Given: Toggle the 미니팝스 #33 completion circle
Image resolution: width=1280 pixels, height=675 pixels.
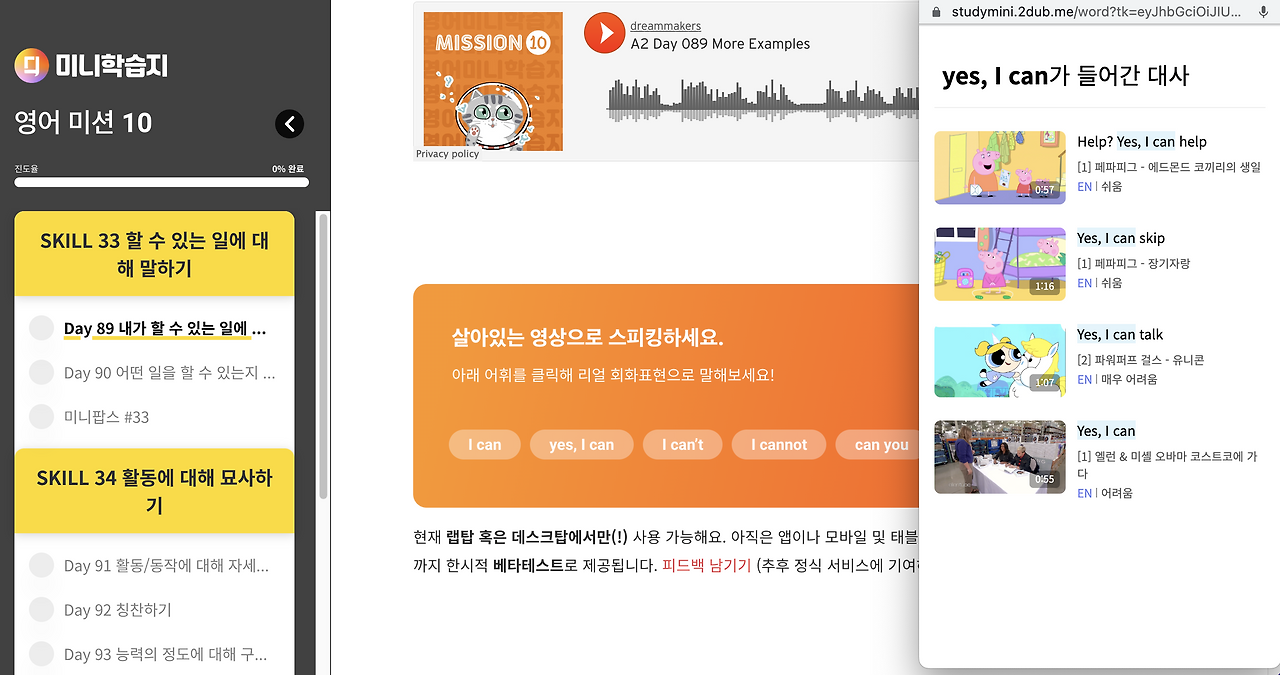Looking at the screenshot, I should pos(40,416).
